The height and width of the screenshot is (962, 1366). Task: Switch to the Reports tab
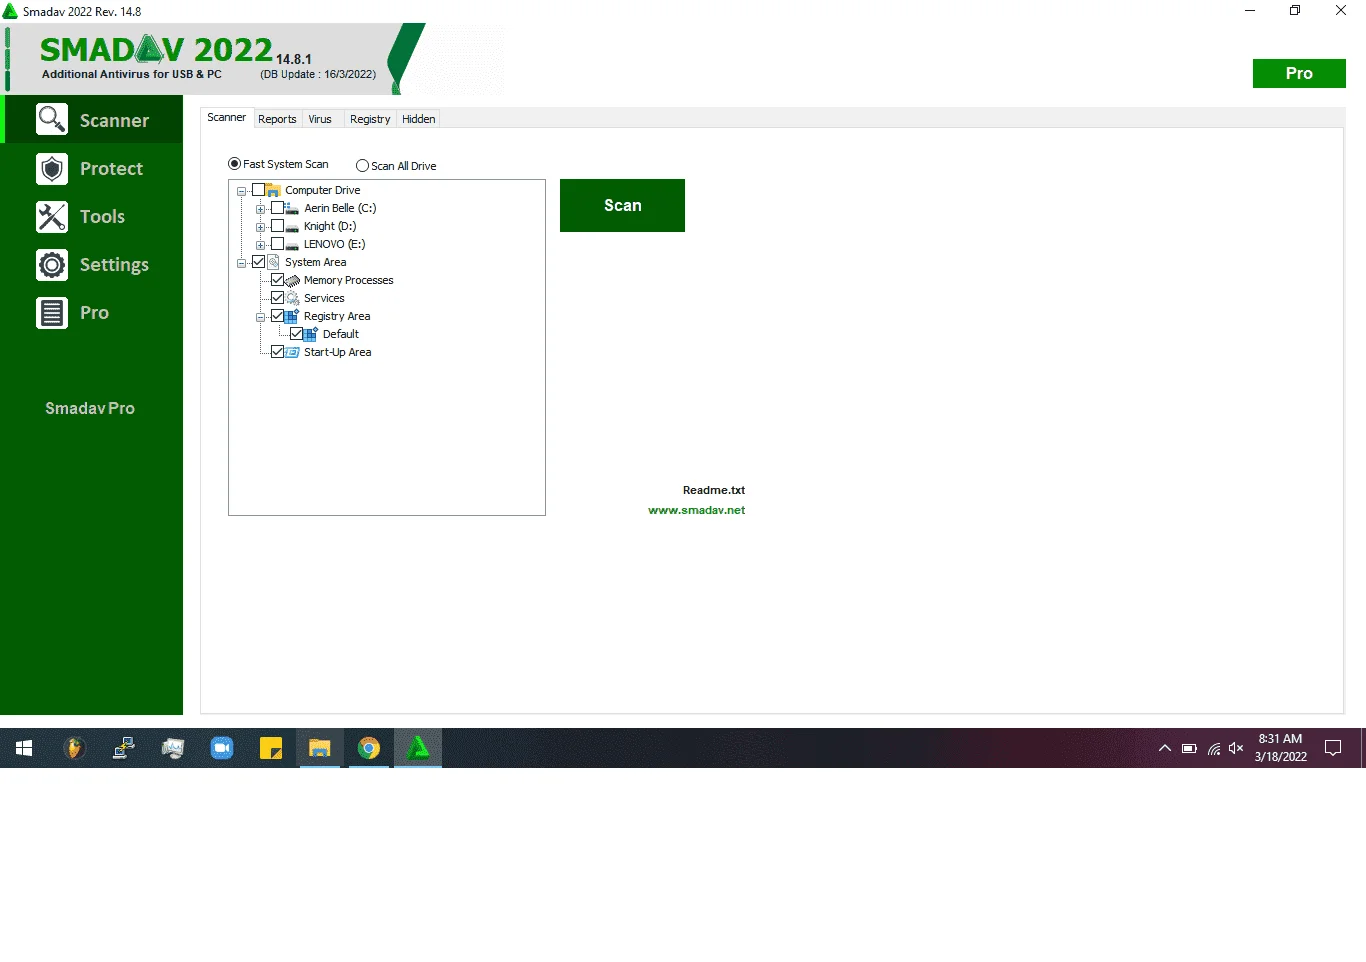[x=277, y=119]
